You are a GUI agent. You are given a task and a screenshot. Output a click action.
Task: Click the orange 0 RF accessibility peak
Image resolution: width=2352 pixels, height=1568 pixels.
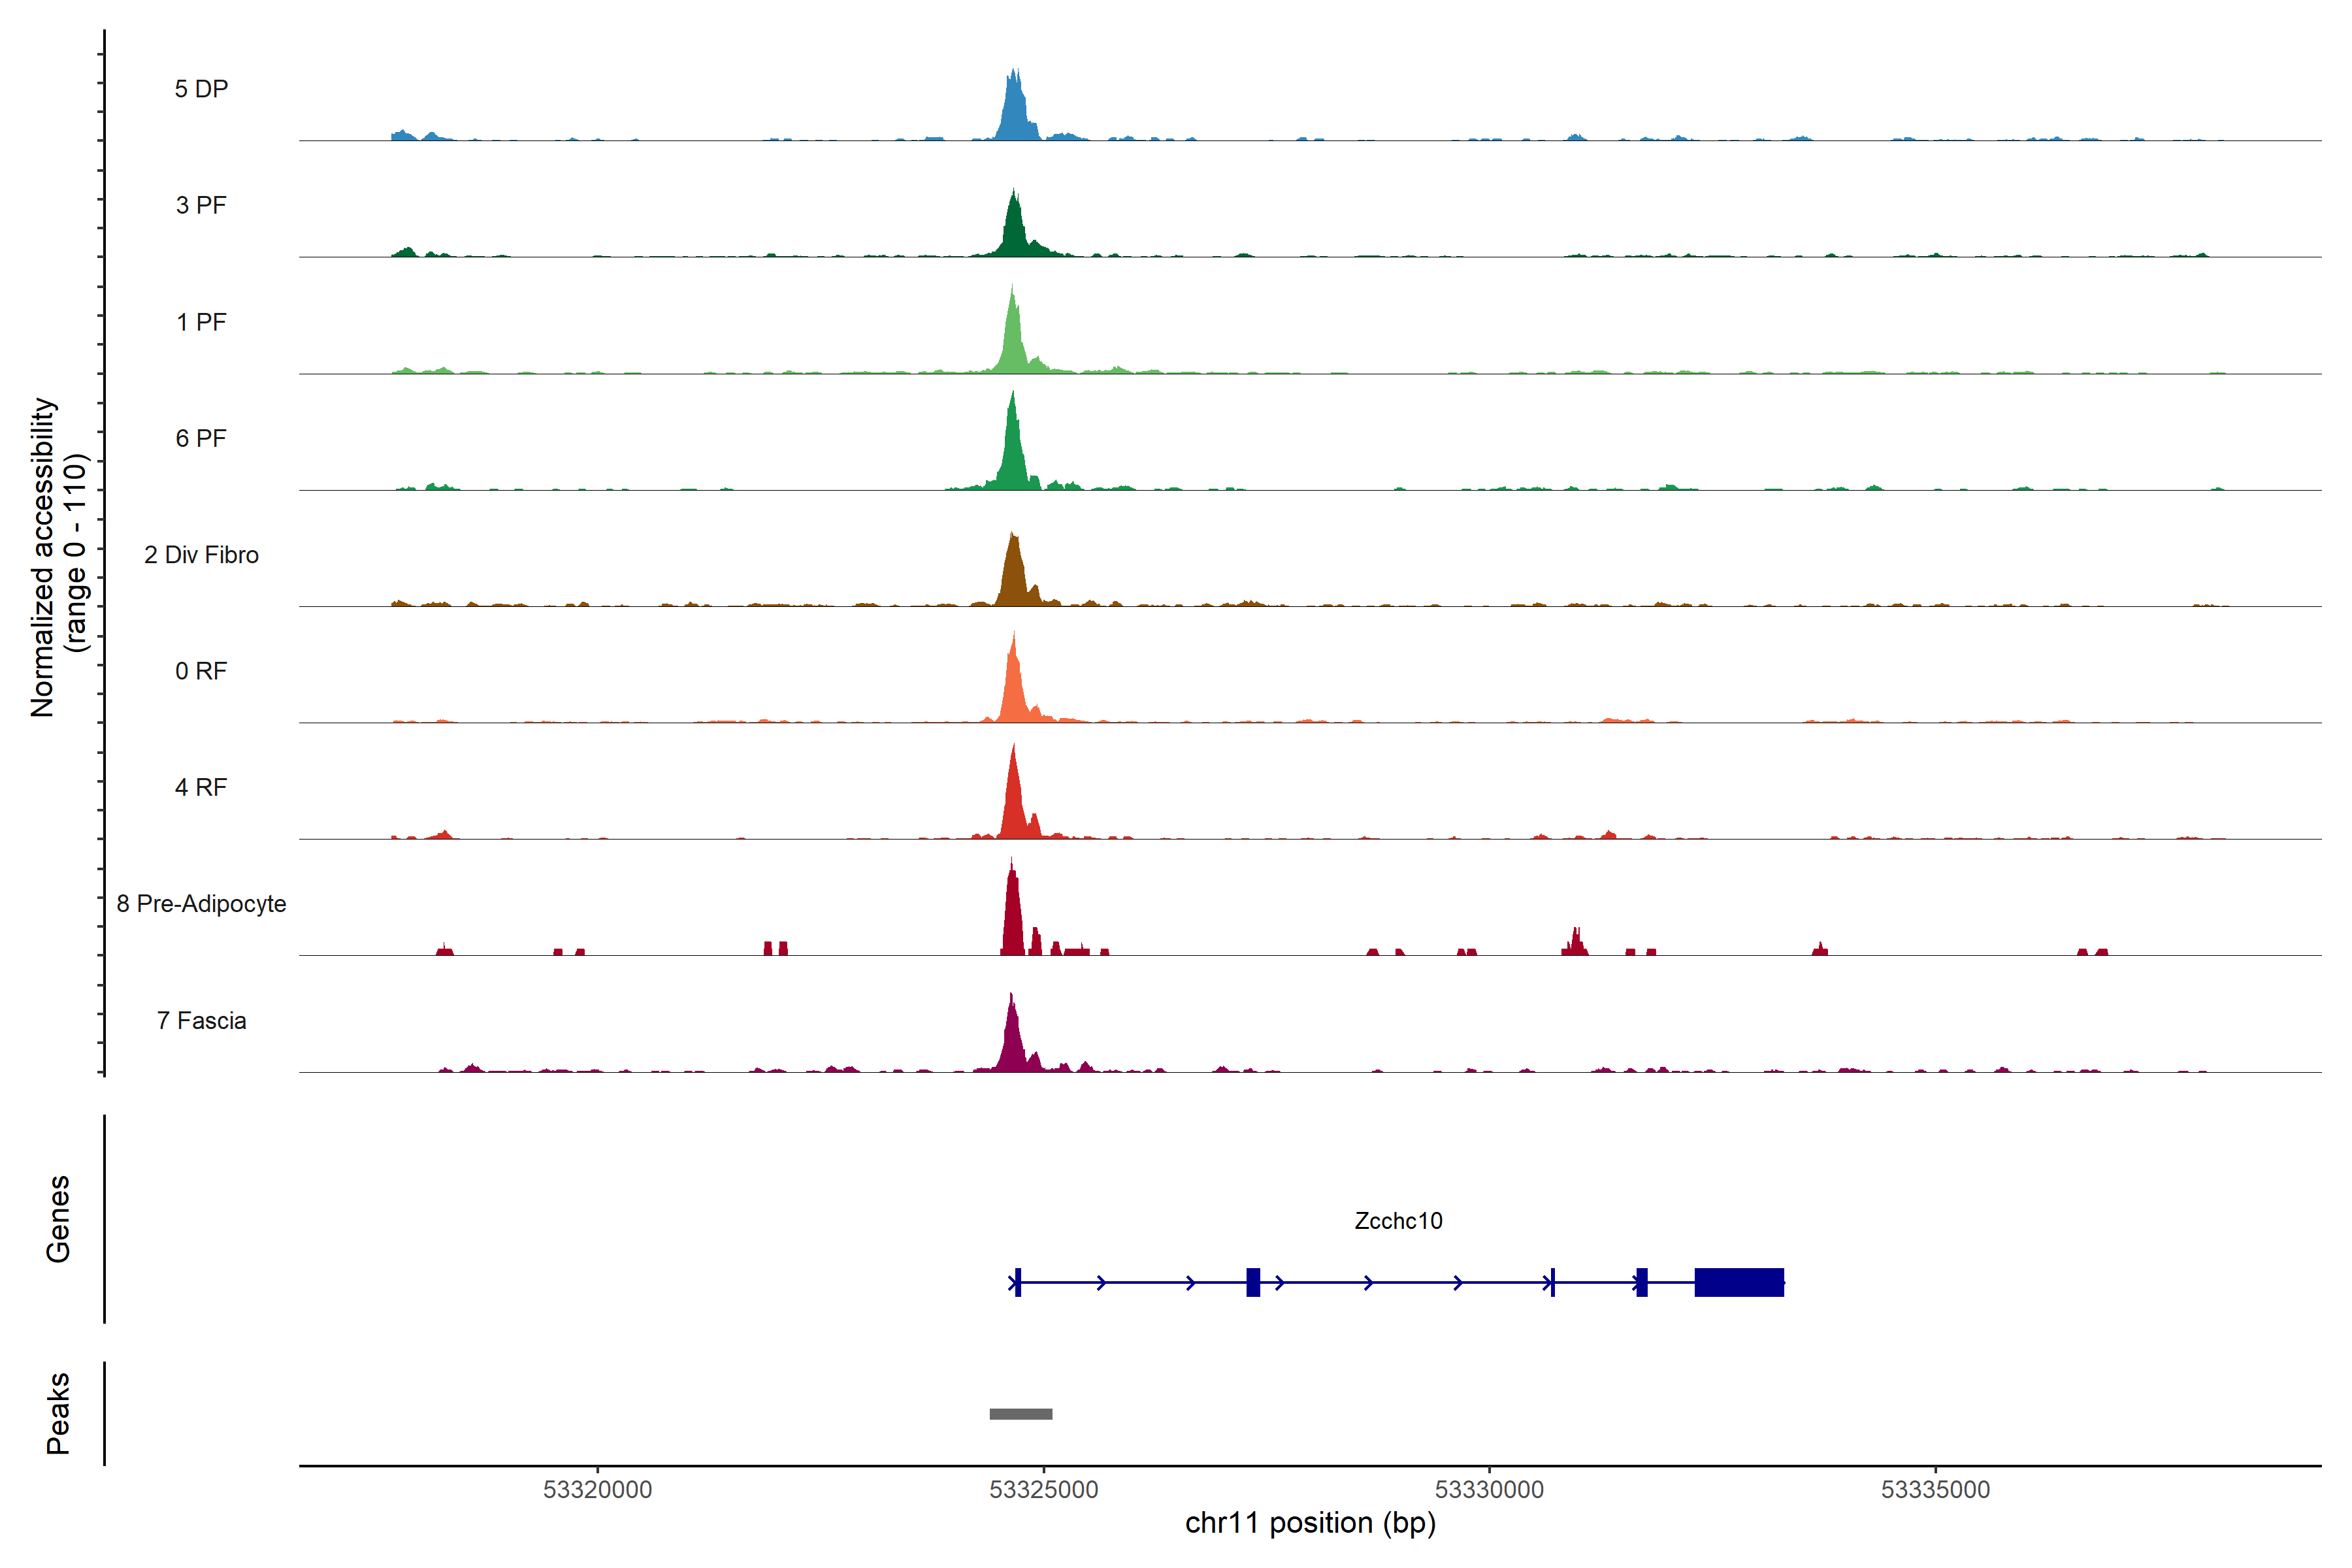pos(1014,690)
